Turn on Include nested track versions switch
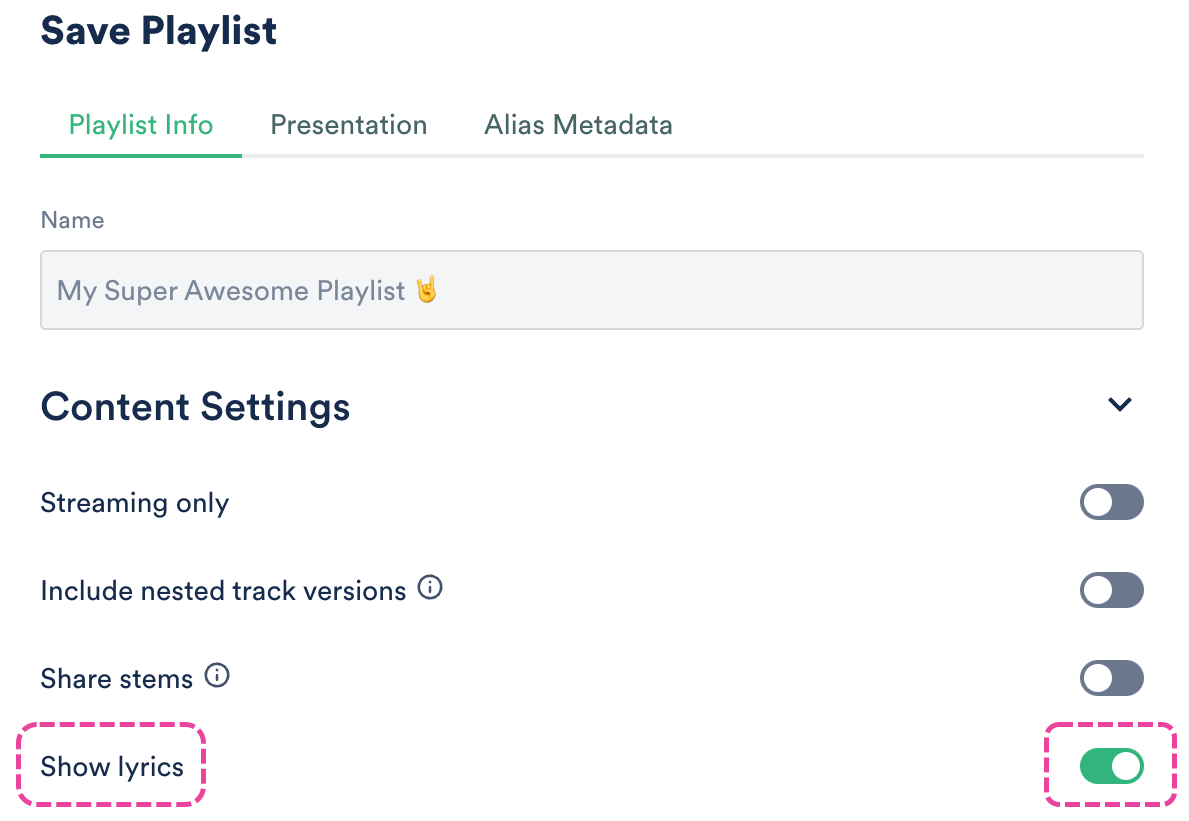Viewport: 1189px width, 821px height. click(x=1111, y=590)
